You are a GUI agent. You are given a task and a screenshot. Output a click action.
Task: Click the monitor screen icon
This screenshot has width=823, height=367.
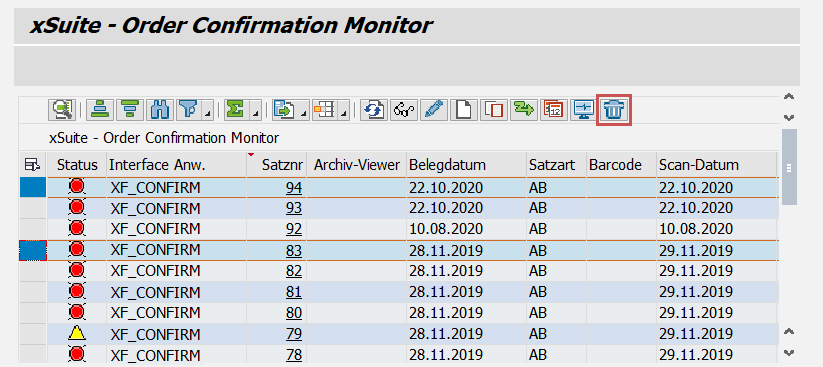tap(584, 110)
